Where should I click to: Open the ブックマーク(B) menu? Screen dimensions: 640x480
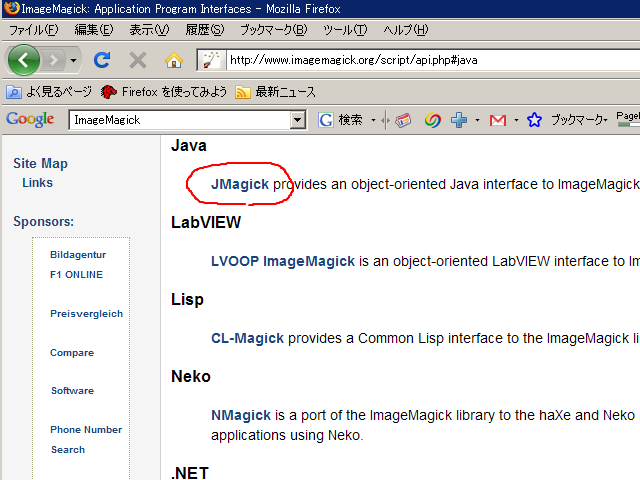point(273,30)
